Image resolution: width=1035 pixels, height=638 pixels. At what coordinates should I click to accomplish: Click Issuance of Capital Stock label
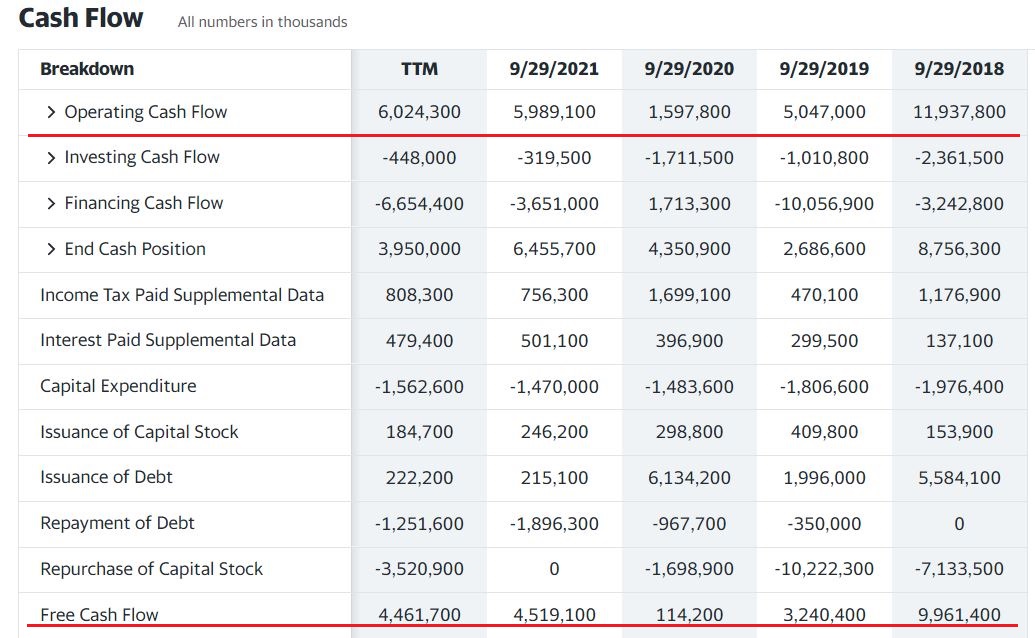click(x=139, y=431)
